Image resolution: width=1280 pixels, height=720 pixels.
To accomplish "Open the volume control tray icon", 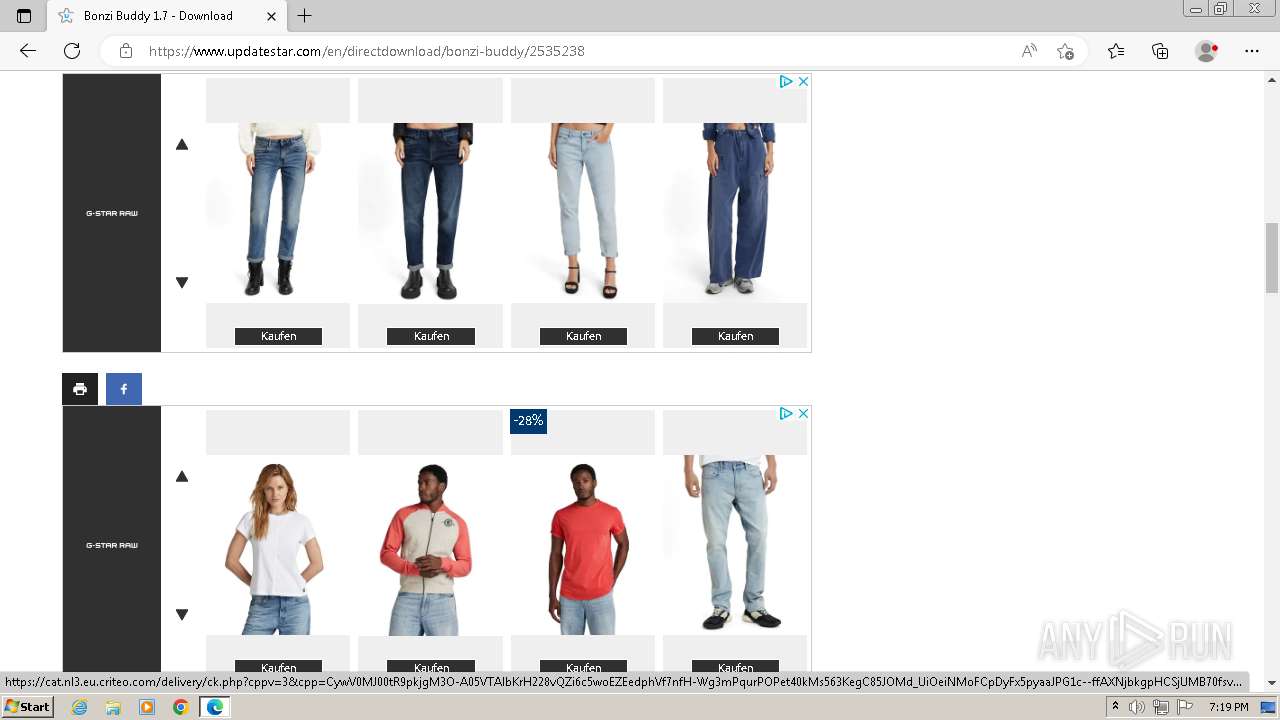I will [1137, 707].
